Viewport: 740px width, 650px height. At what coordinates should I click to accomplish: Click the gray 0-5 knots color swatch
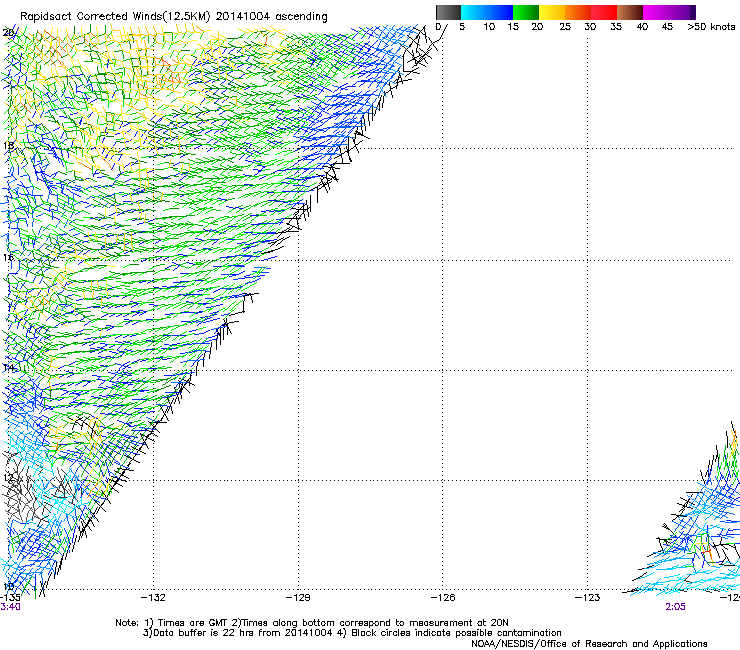pos(448,12)
